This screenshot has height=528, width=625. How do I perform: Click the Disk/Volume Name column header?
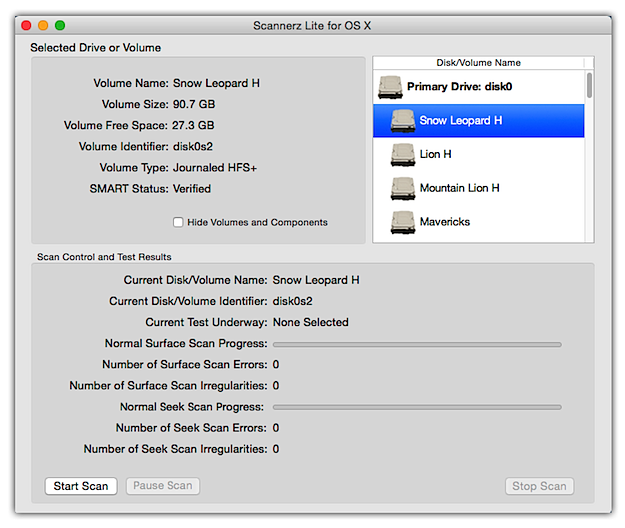pos(478,63)
